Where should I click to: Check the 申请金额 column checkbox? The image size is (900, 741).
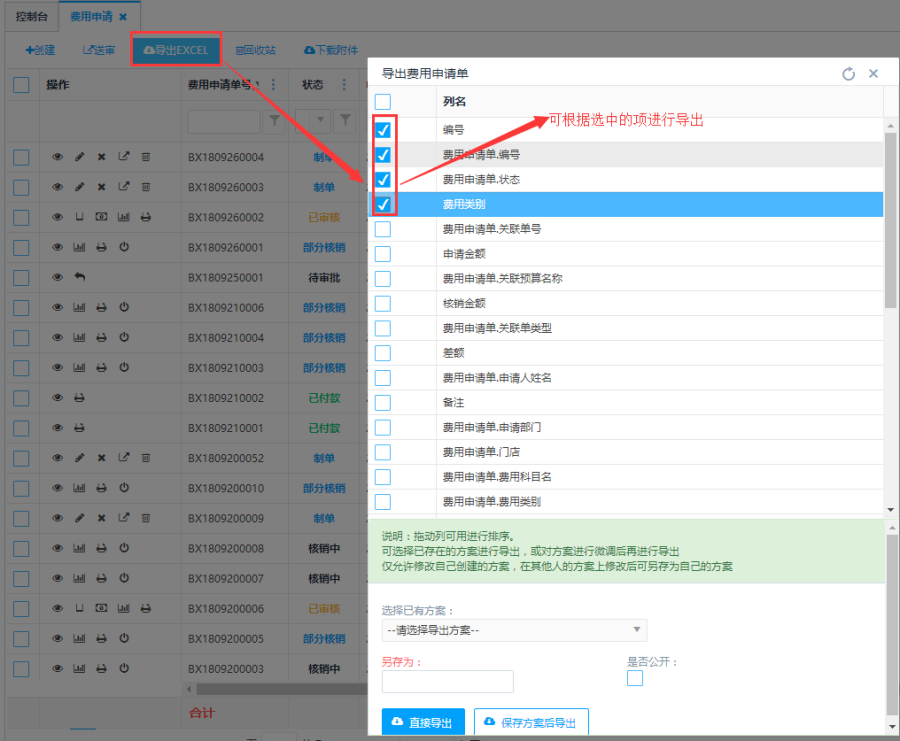point(383,254)
